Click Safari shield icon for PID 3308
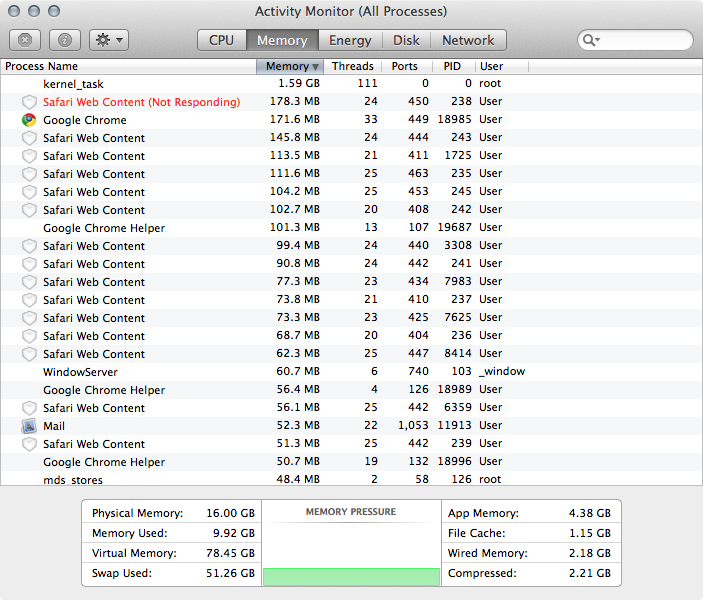This screenshot has height=600, width=703. [29, 246]
